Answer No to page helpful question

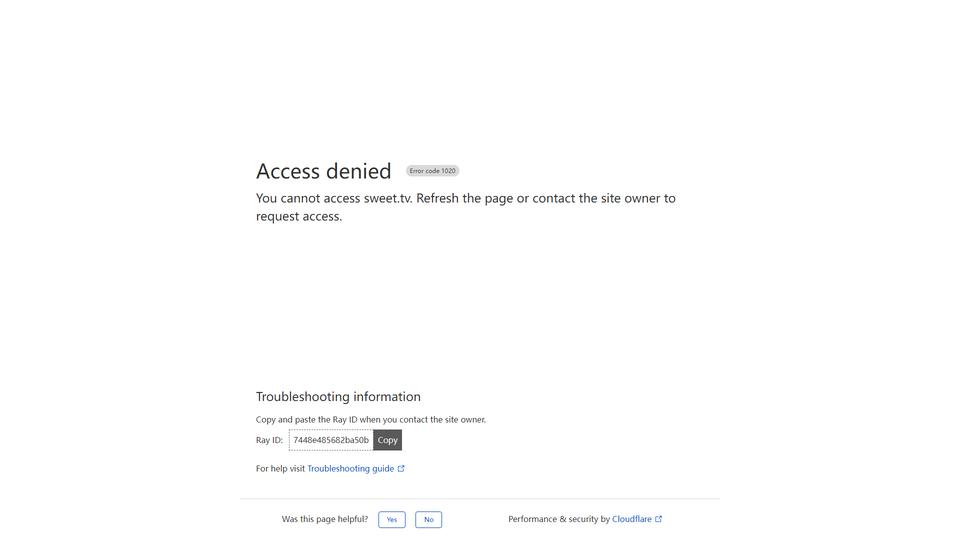(x=429, y=519)
